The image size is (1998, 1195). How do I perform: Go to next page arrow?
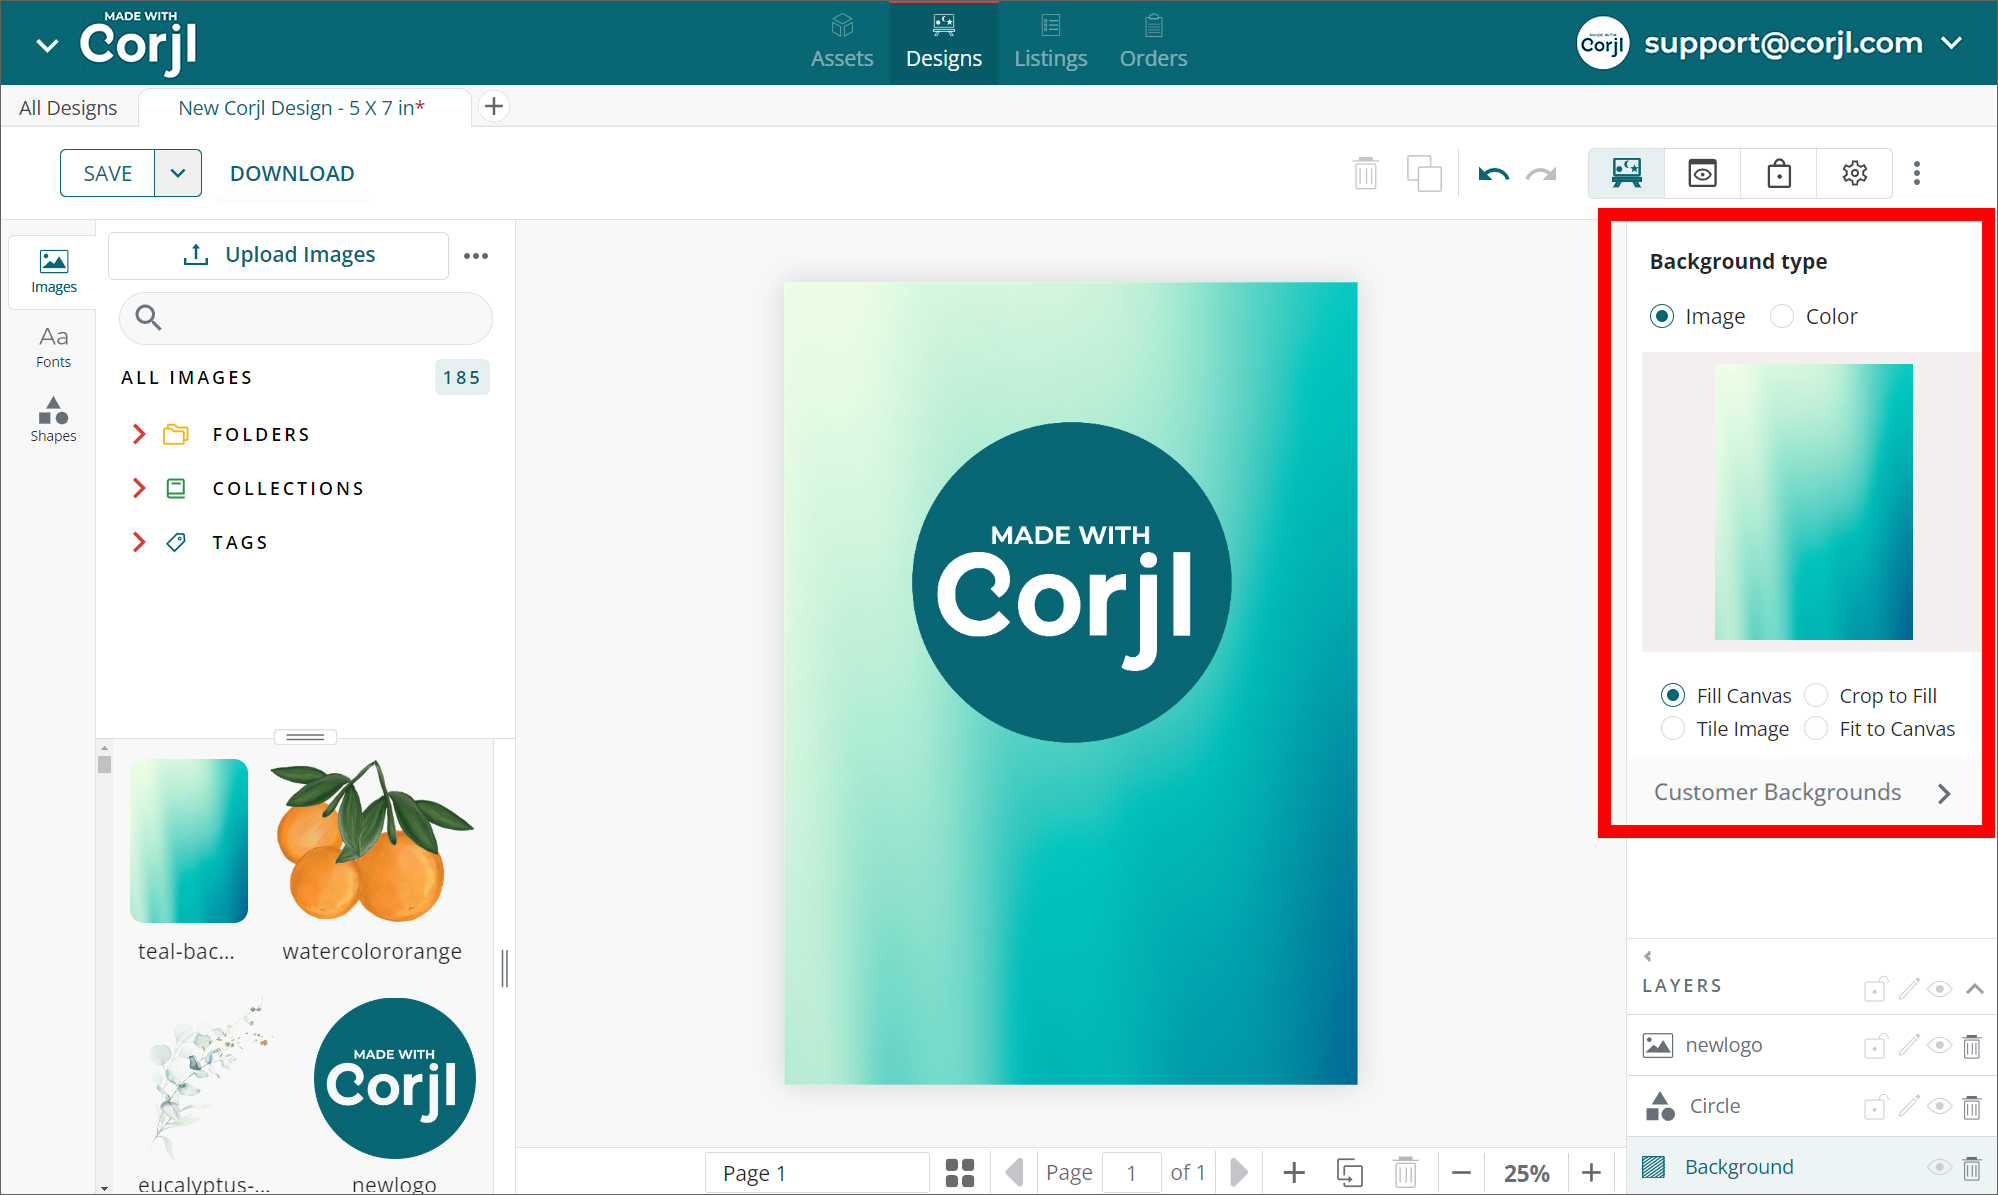click(1238, 1172)
